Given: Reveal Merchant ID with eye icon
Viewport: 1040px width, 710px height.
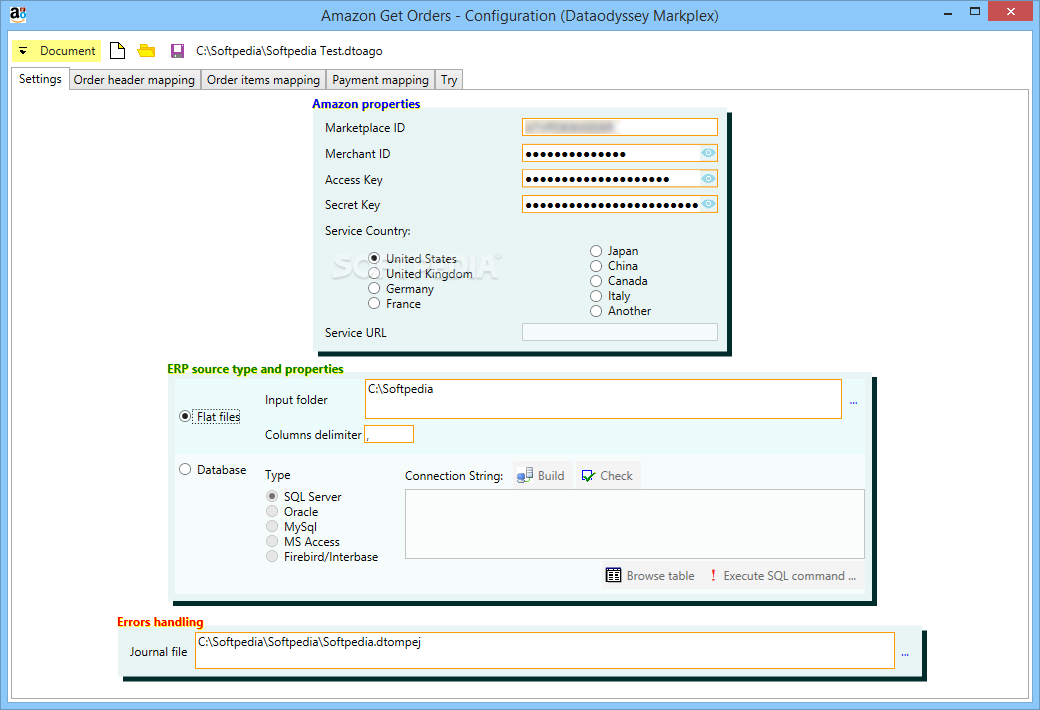Looking at the screenshot, I should (x=708, y=153).
